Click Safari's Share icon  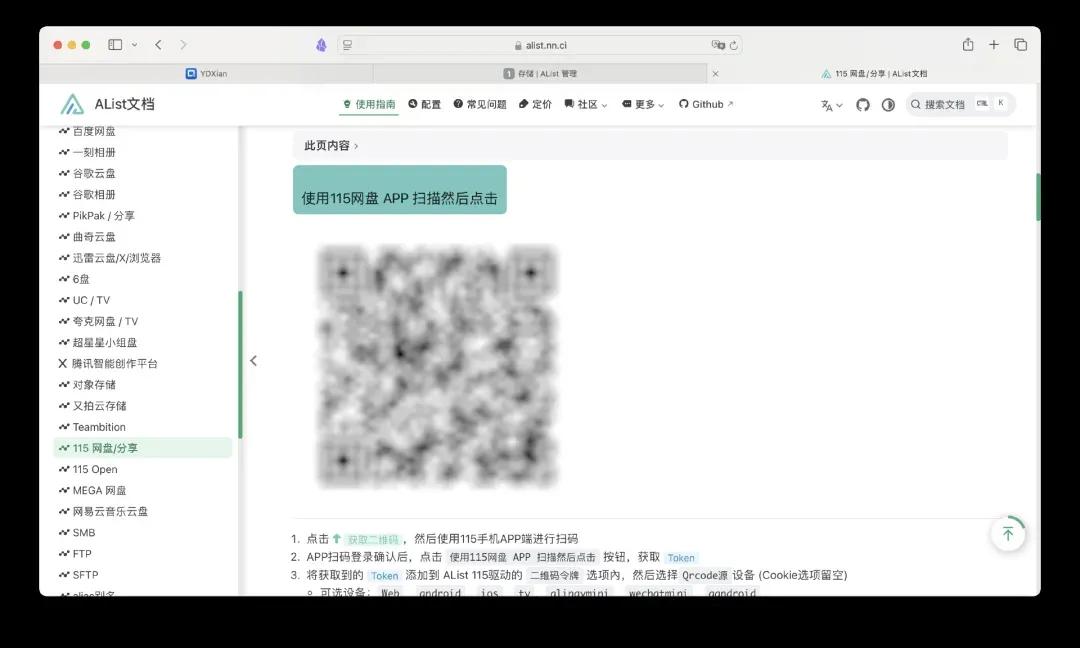967,45
